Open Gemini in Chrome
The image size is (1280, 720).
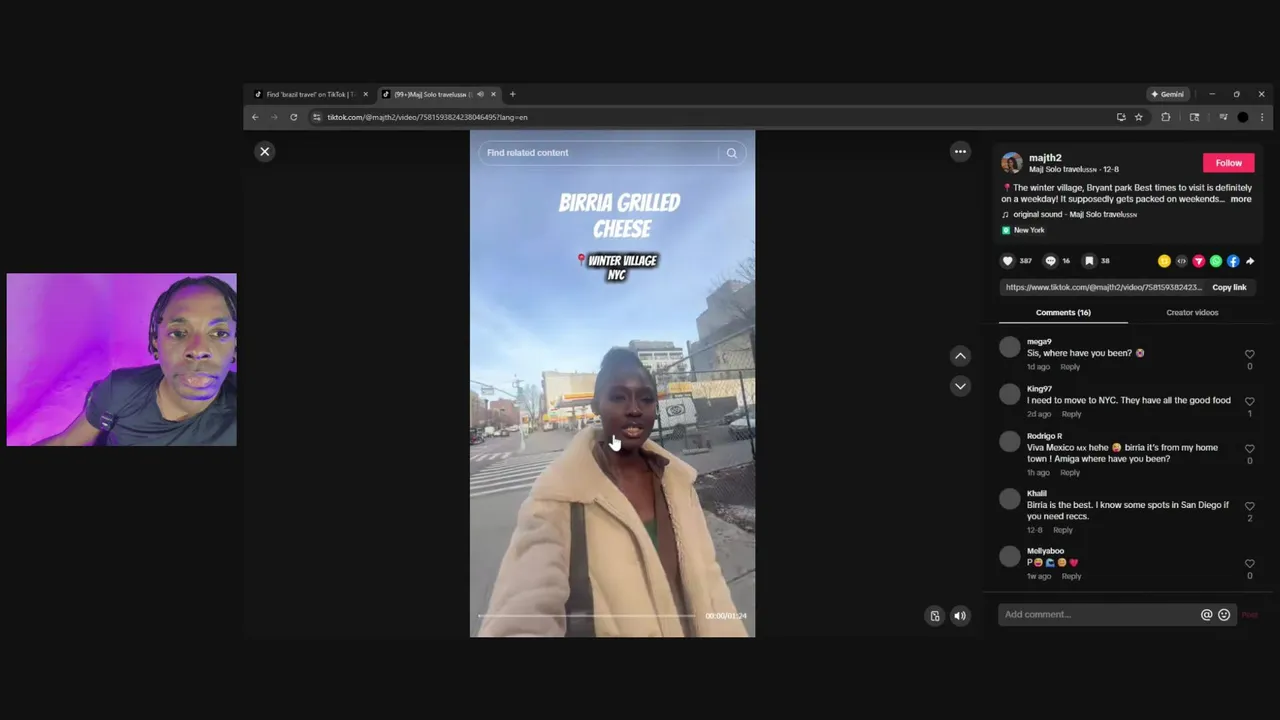coord(1167,95)
